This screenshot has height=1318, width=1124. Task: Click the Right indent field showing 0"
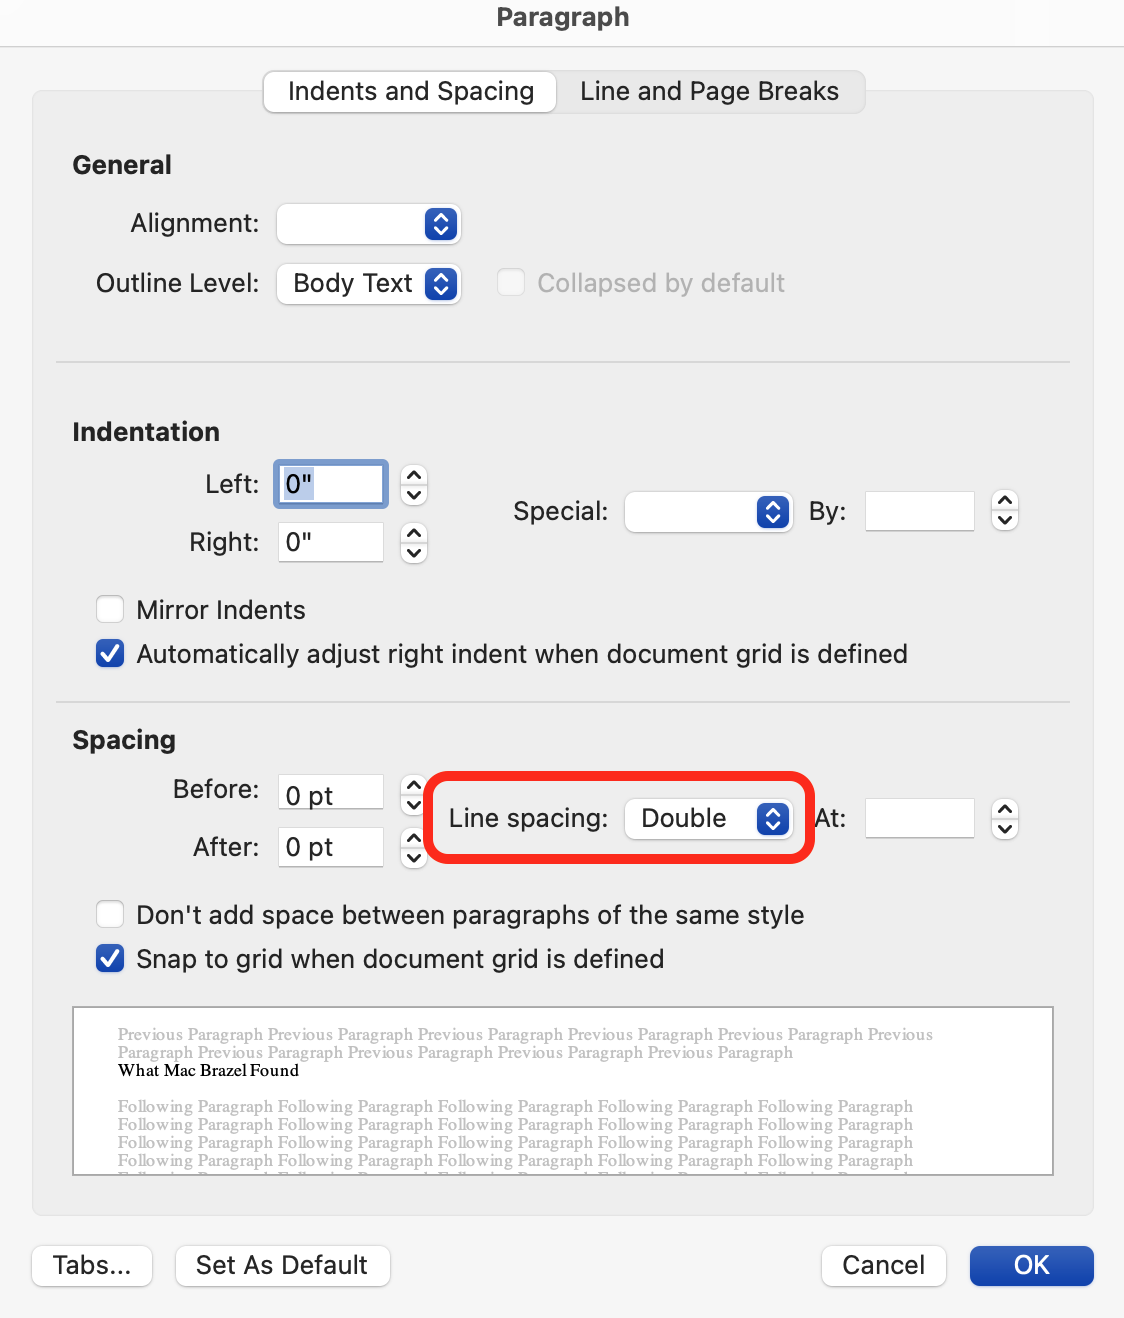click(x=330, y=541)
